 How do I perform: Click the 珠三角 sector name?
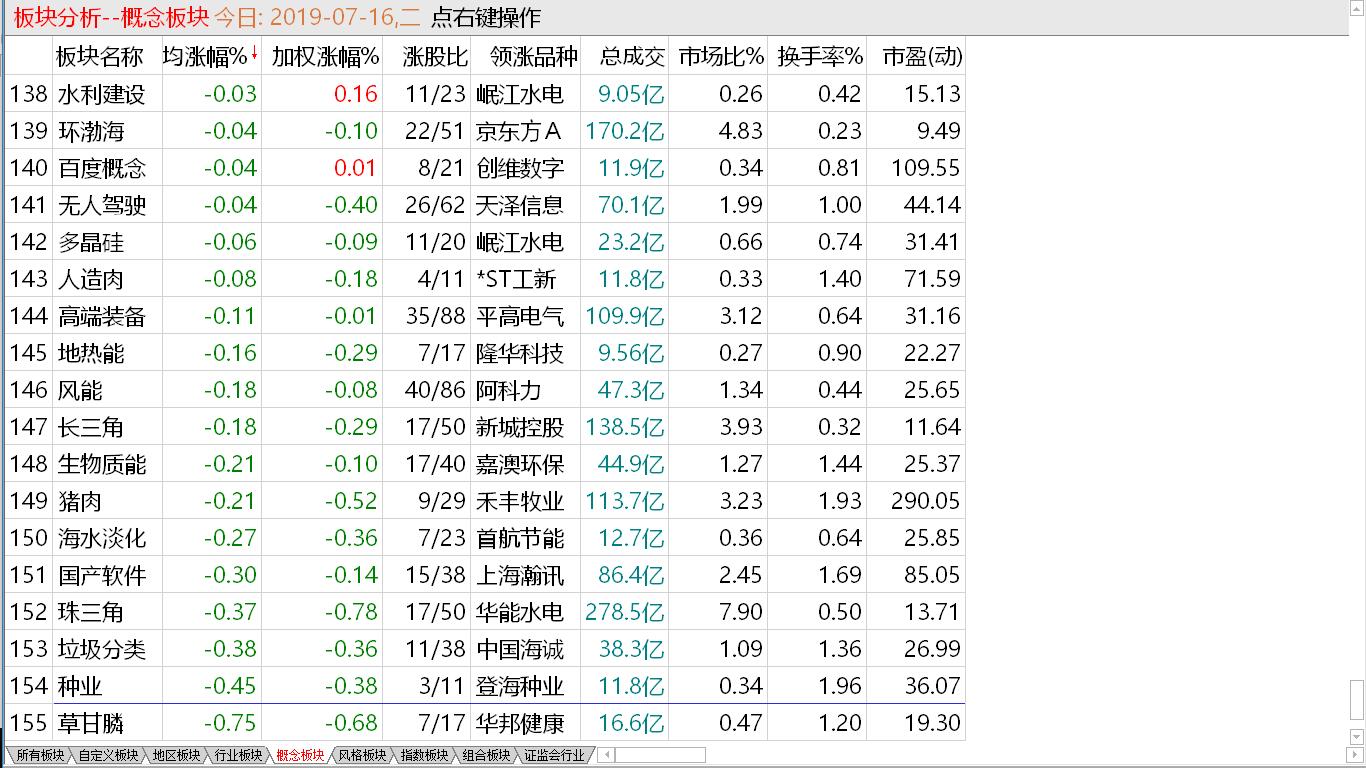[x=91, y=612]
